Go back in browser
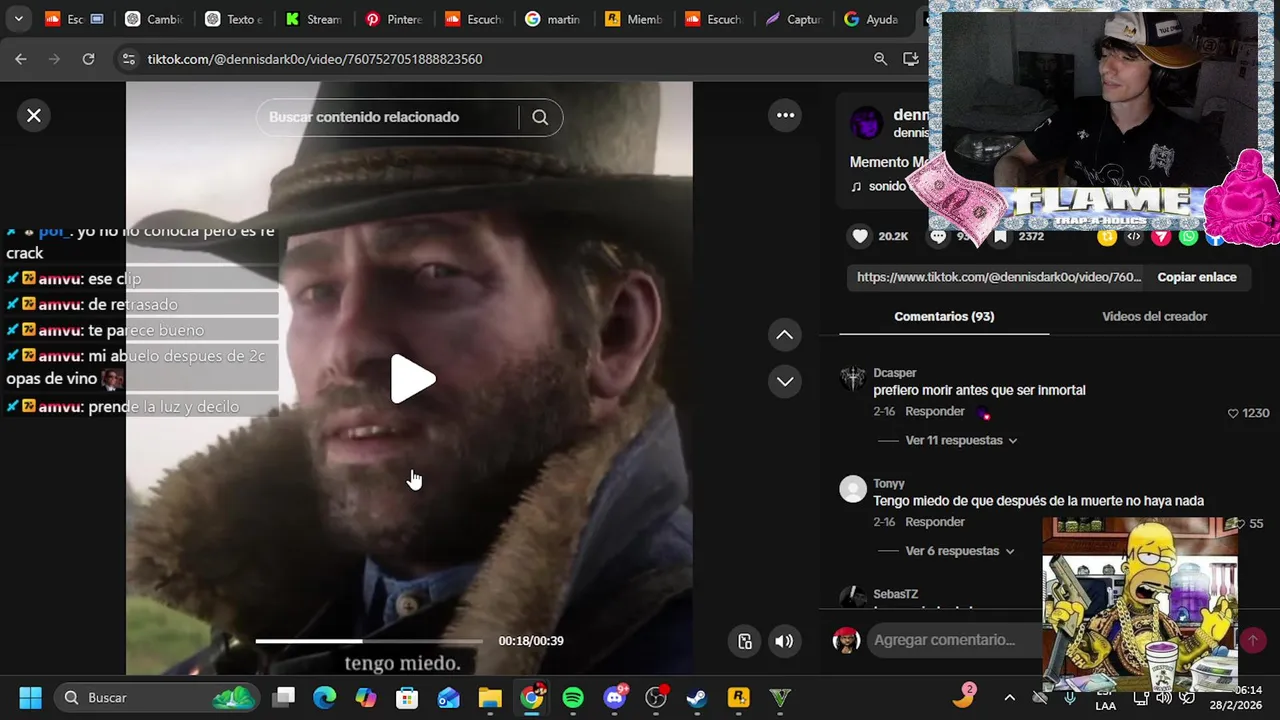This screenshot has width=1280, height=720. point(21,59)
